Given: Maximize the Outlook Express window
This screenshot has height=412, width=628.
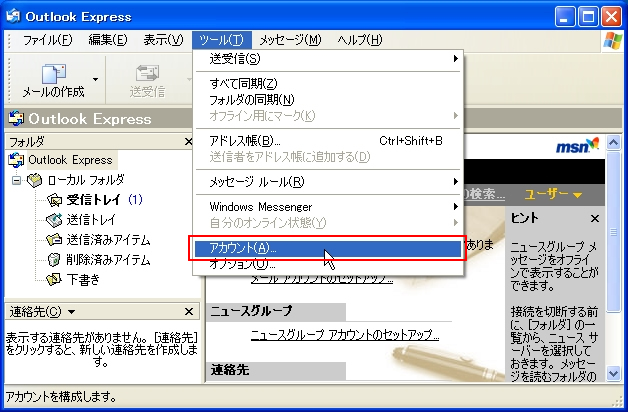Looking at the screenshot, I should 588,17.
